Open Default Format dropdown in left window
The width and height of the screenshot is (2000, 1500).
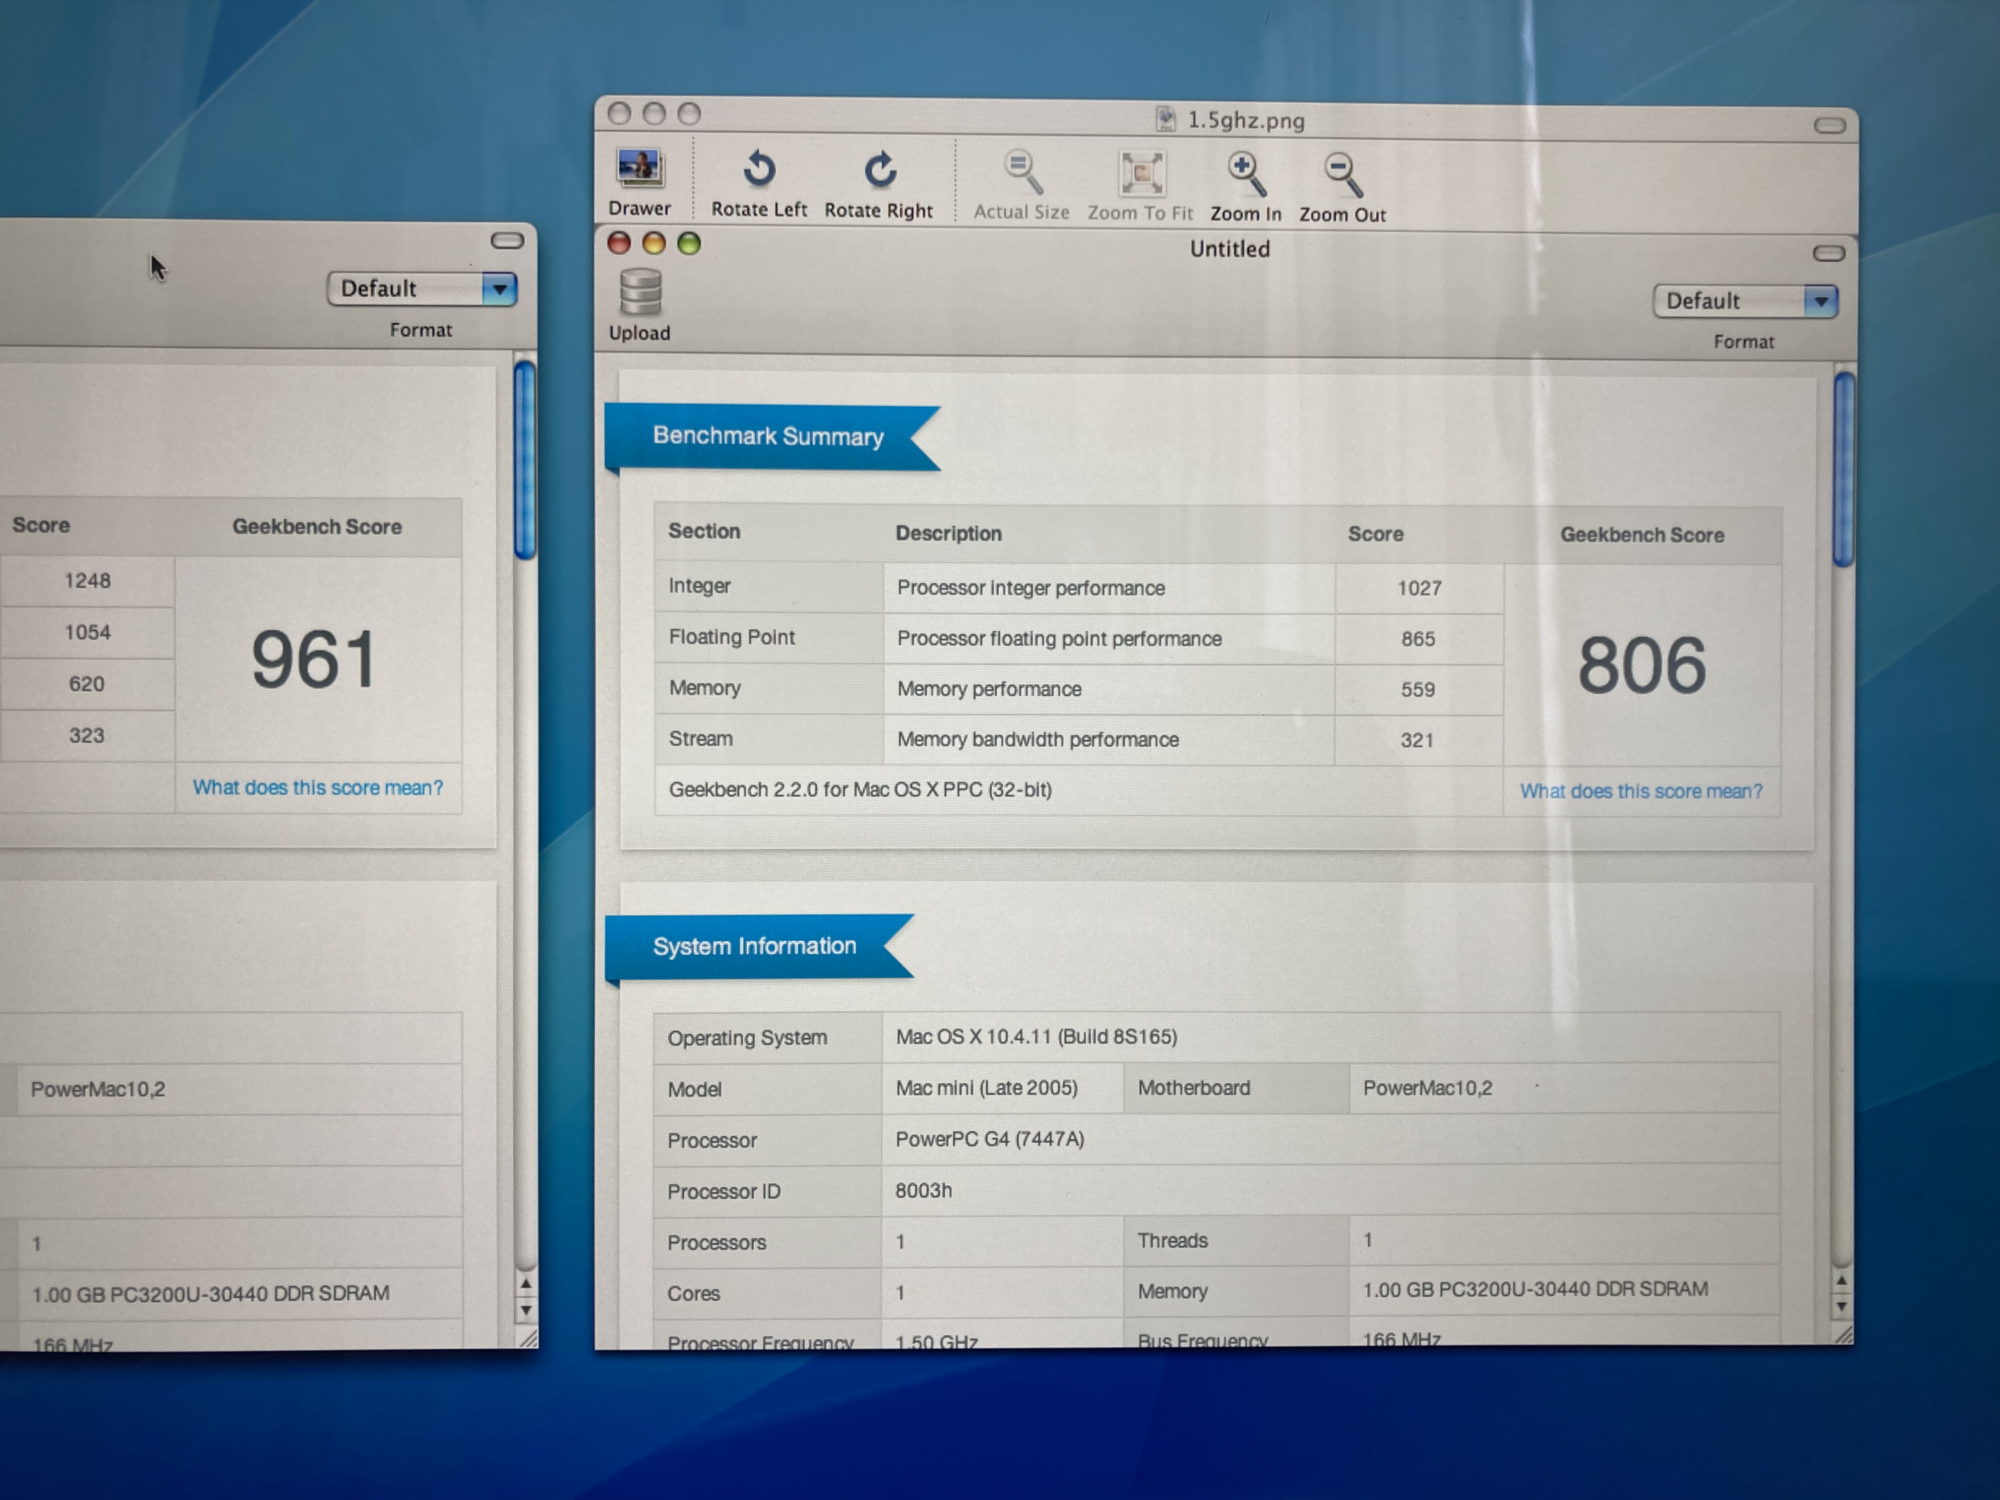tap(421, 289)
